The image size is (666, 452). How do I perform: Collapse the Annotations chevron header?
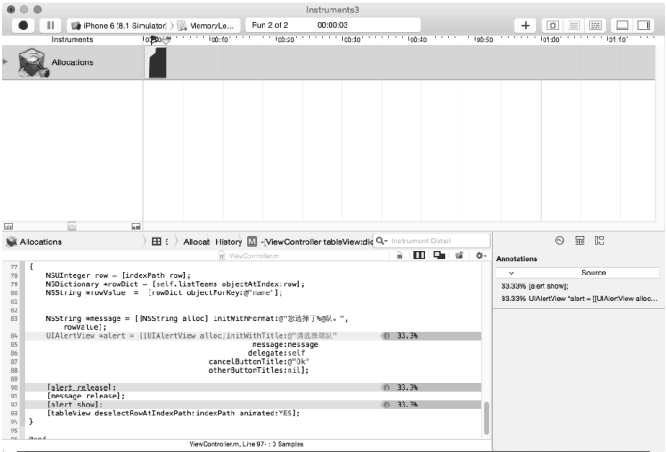tap(512, 272)
